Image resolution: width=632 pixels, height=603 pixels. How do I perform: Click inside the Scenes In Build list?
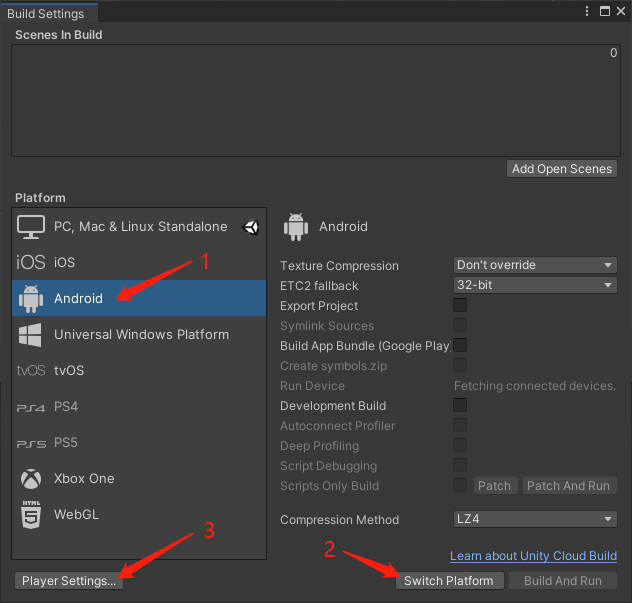(x=316, y=100)
